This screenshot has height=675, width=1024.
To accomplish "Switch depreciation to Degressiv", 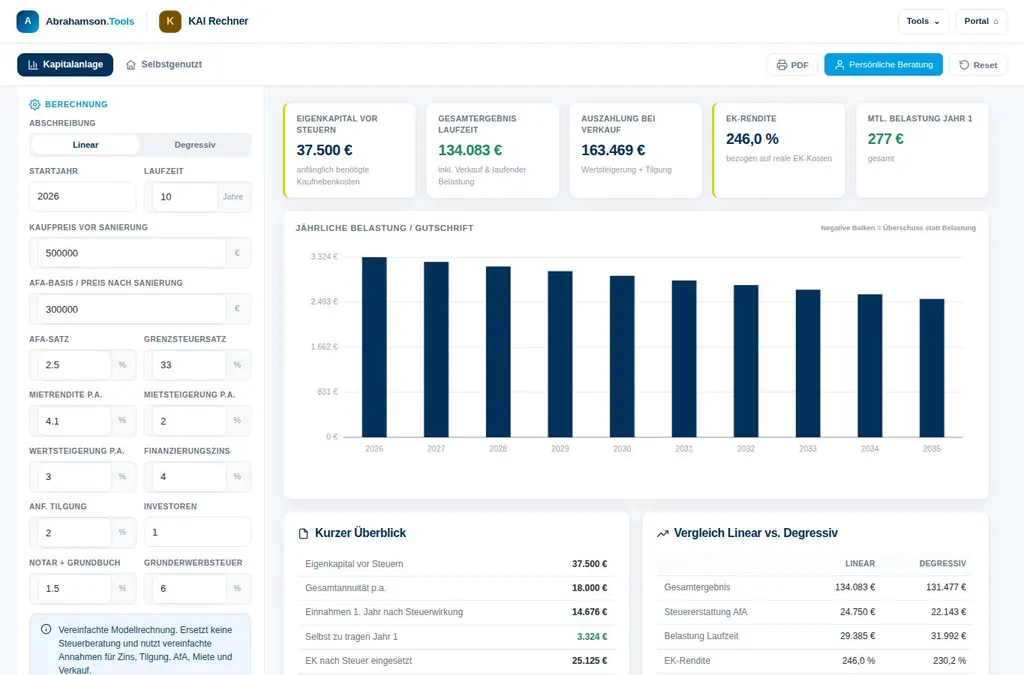I will point(195,145).
